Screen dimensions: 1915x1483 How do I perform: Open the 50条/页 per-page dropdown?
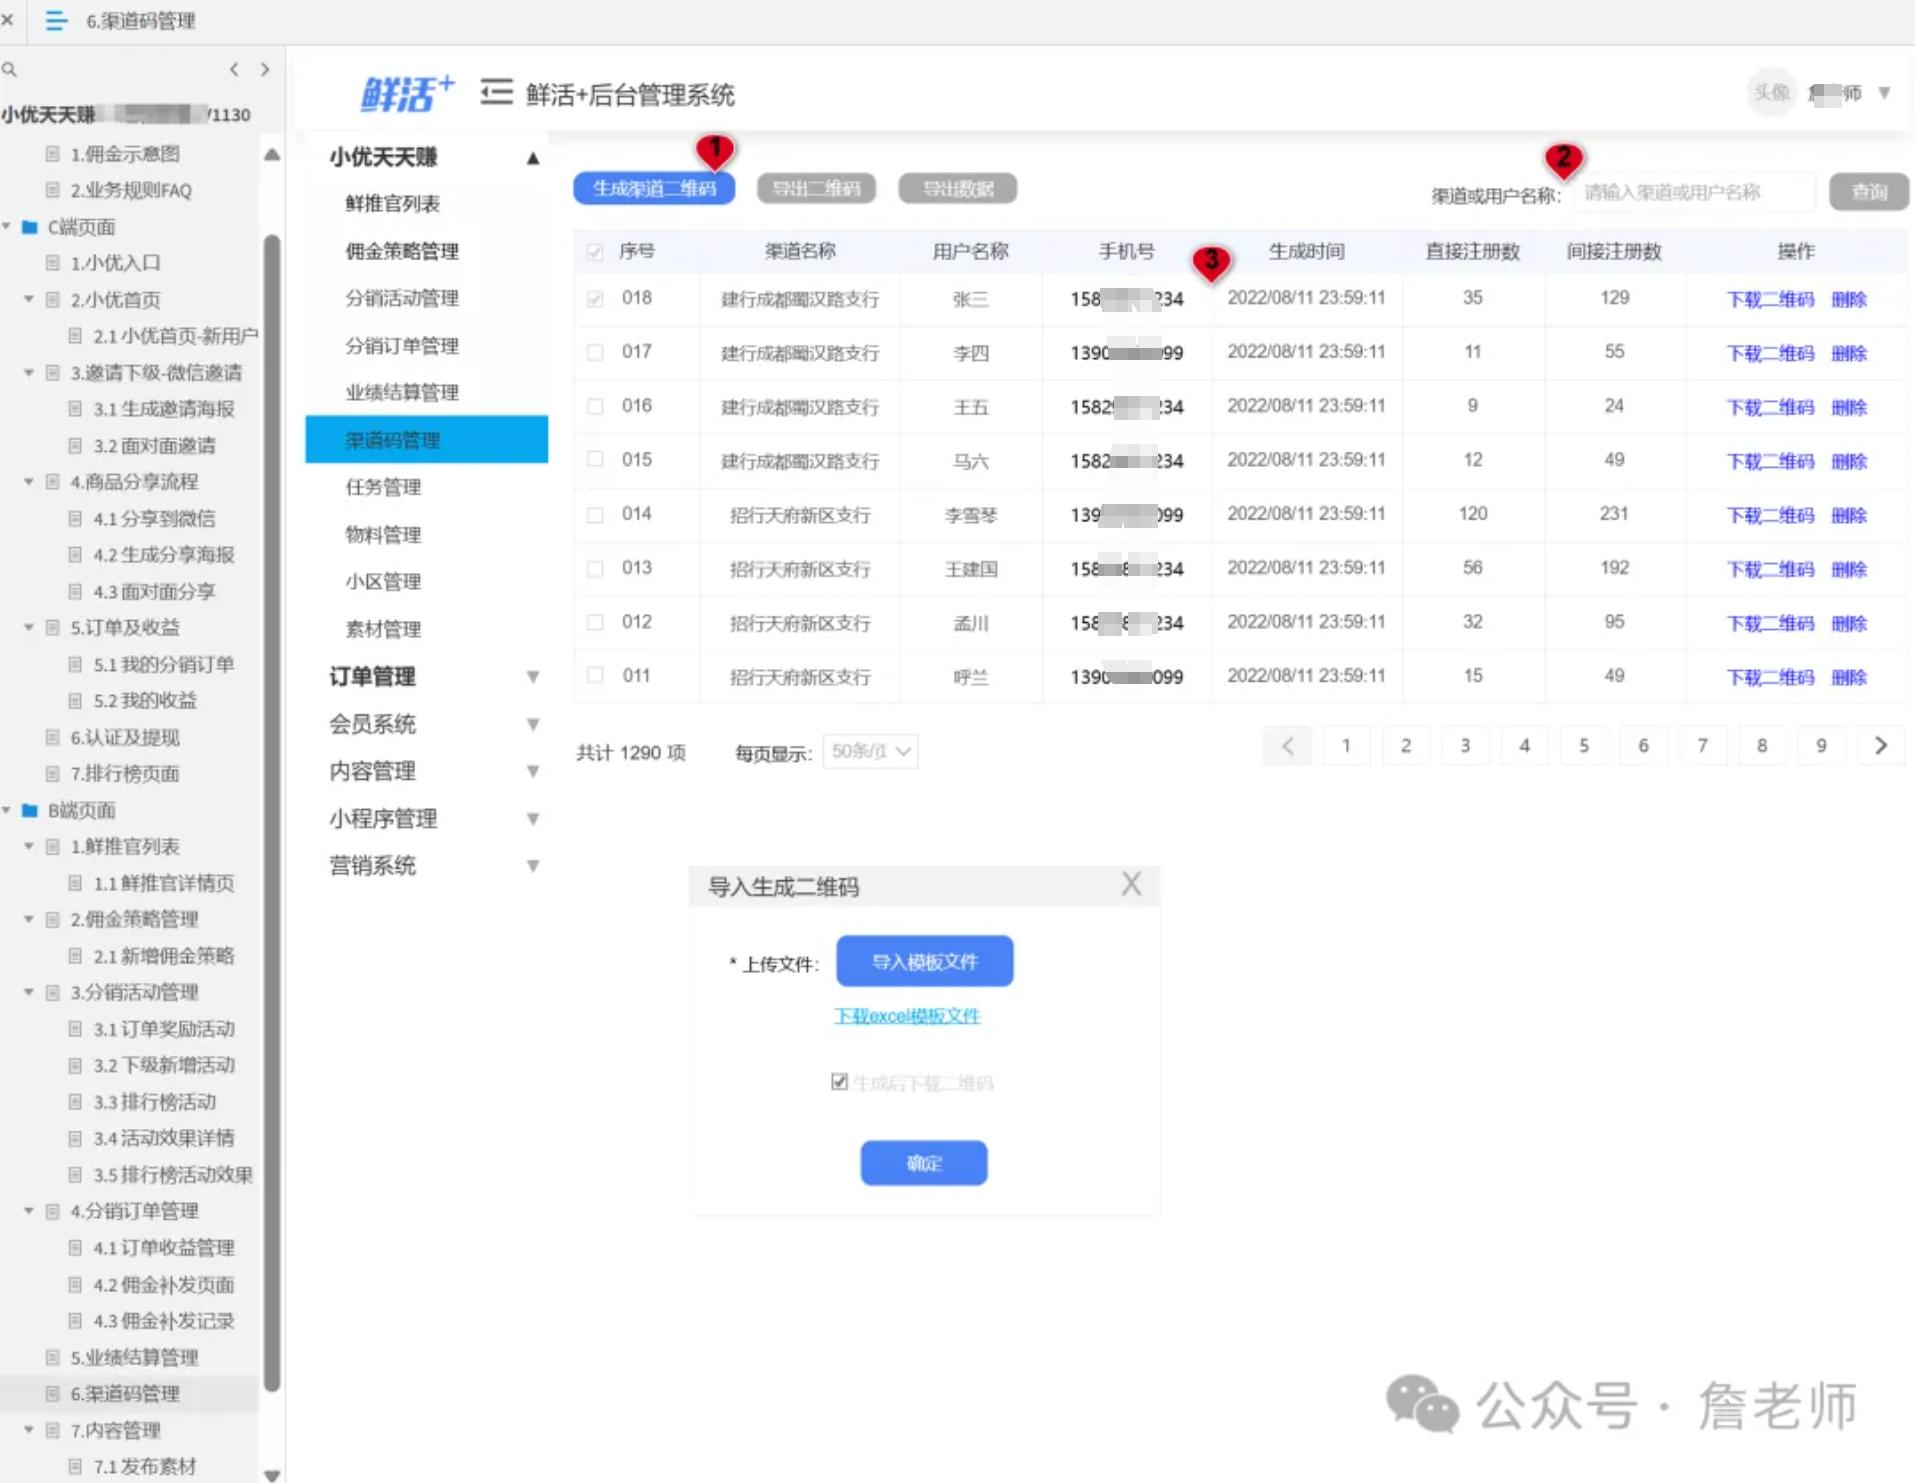(x=869, y=751)
